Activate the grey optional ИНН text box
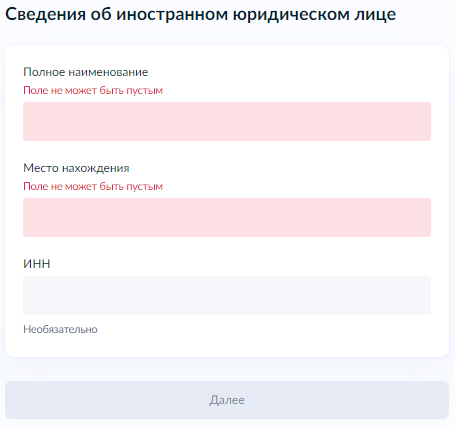This screenshot has width=455, height=430. (227, 295)
